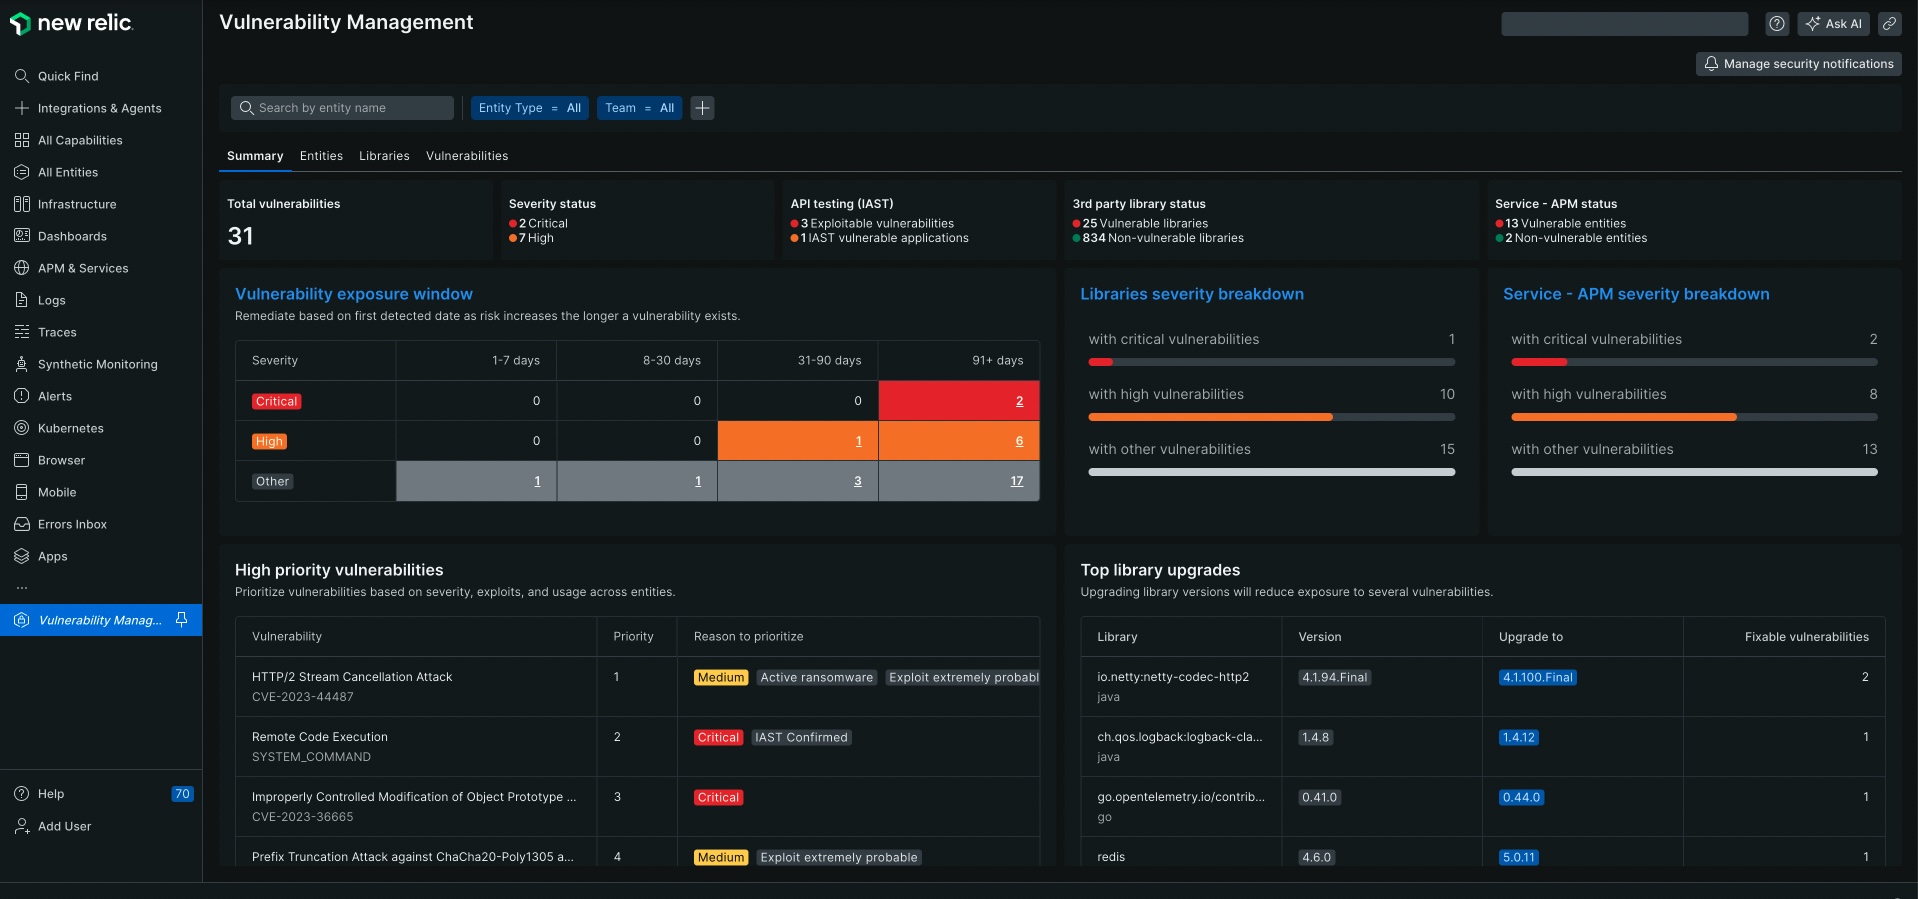The image size is (1918, 899).
Task: Click Critical 91+ days count 2
Action: (x=1019, y=401)
